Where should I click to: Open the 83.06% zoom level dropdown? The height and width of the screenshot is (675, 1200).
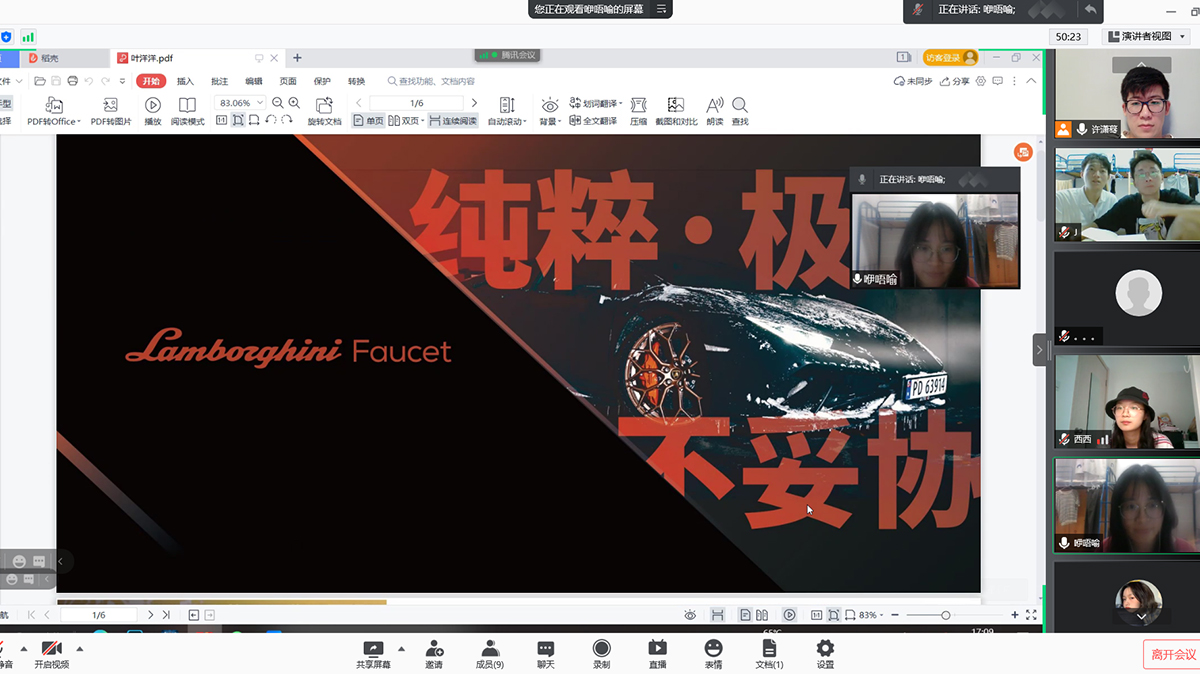click(x=241, y=103)
